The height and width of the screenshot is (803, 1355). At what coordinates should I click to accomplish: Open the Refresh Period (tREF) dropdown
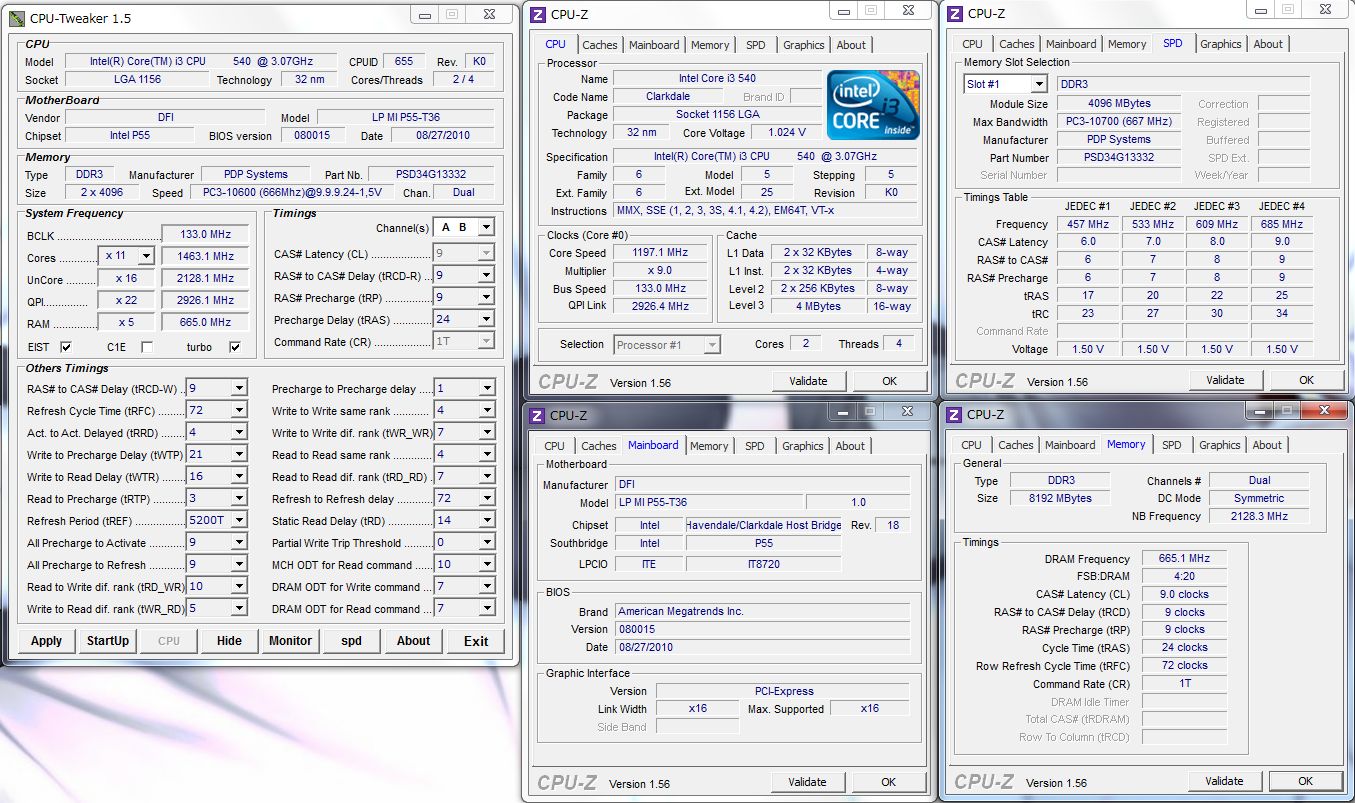pos(238,521)
